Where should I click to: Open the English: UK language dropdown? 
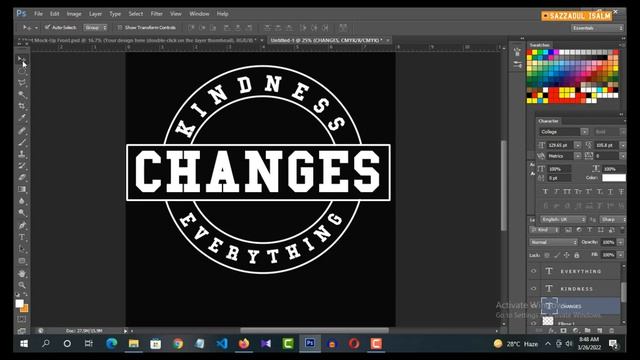[563, 220]
